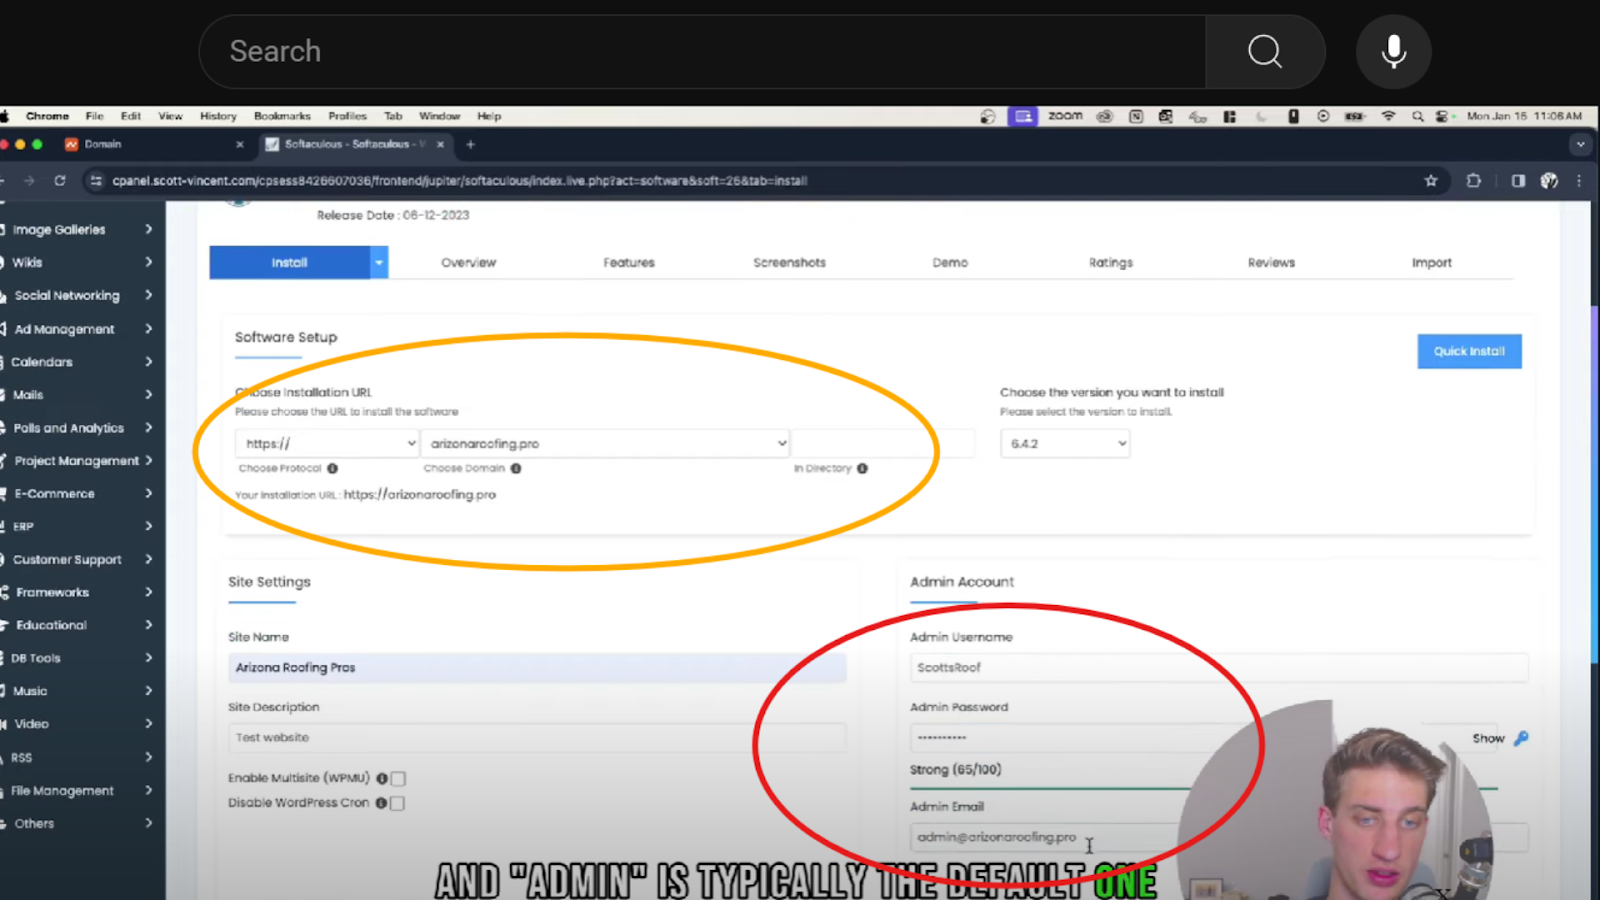Click the blue Install tab
Viewport: 1600px width, 900px height.
[289, 262]
